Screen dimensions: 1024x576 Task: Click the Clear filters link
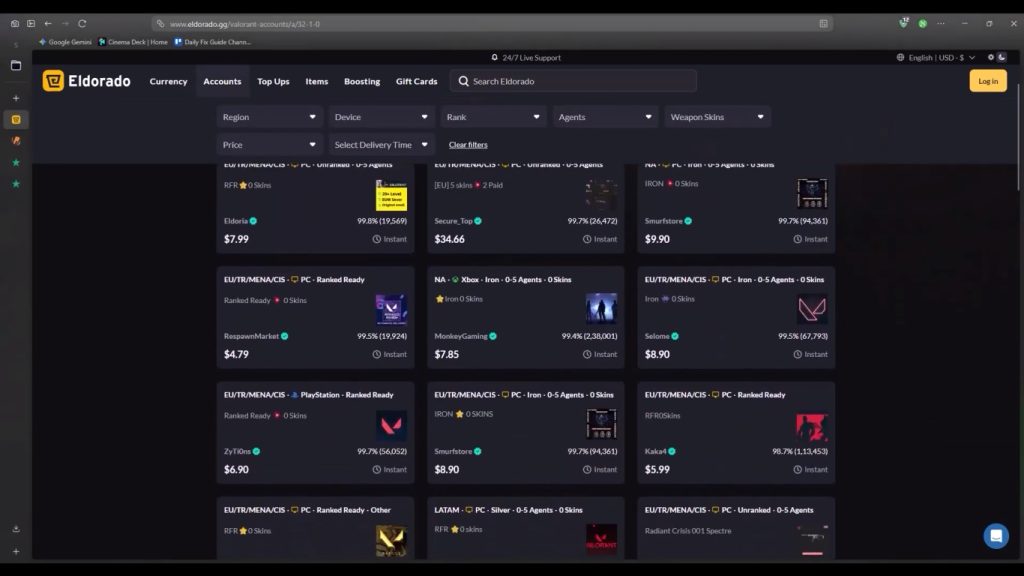click(x=468, y=145)
